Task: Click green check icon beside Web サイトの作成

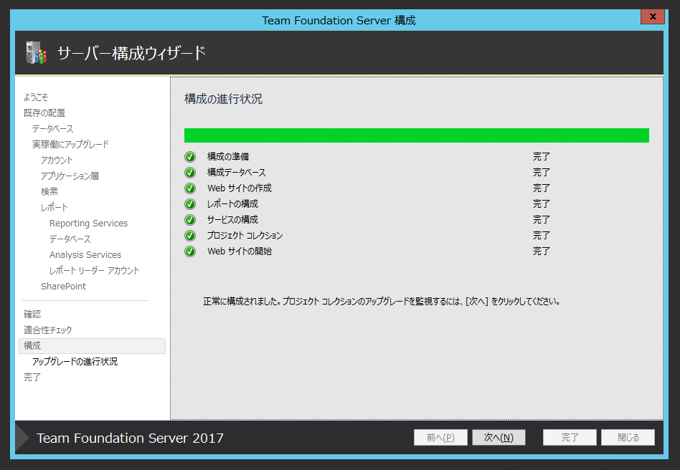Action: 190,188
